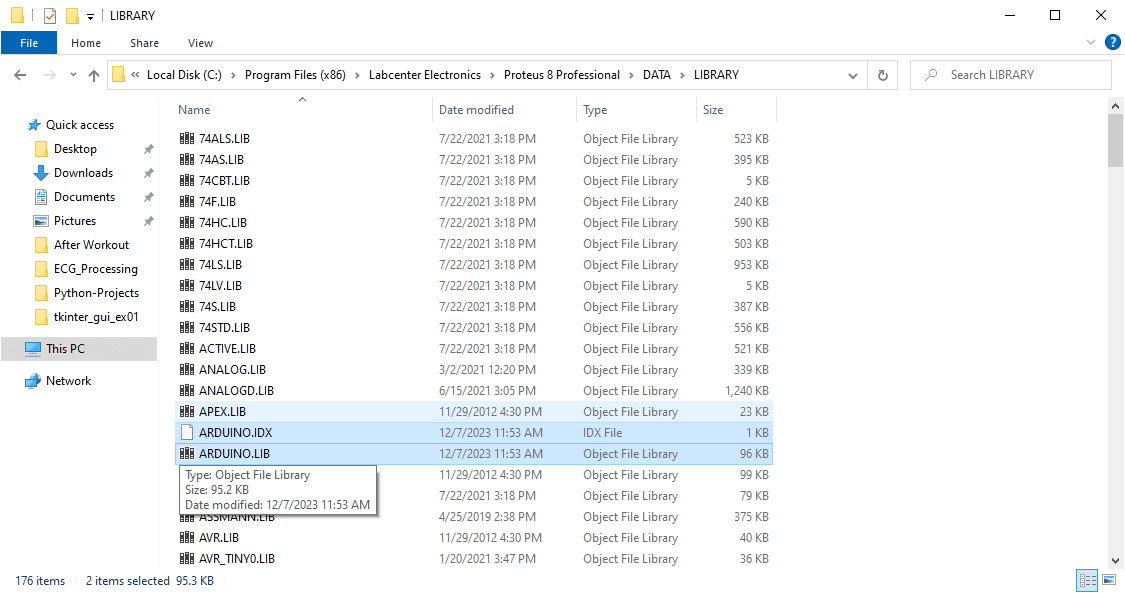Select Network in the navigation pane
1125x593 pixels.
tap(68, 381)
